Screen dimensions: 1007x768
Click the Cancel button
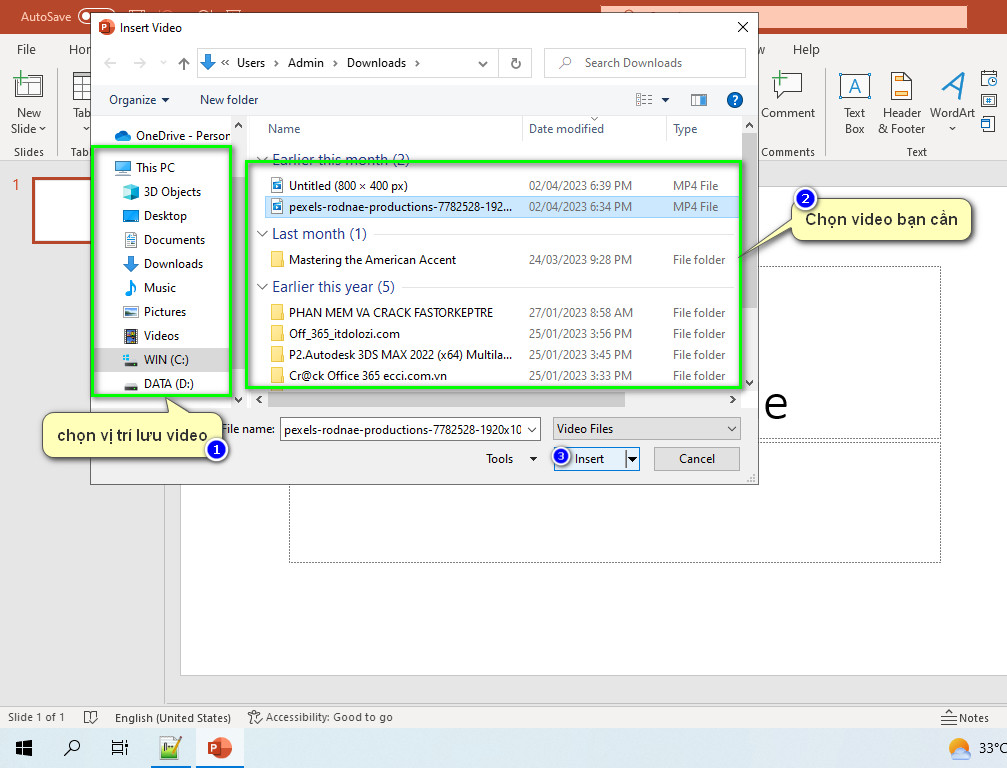697,459
